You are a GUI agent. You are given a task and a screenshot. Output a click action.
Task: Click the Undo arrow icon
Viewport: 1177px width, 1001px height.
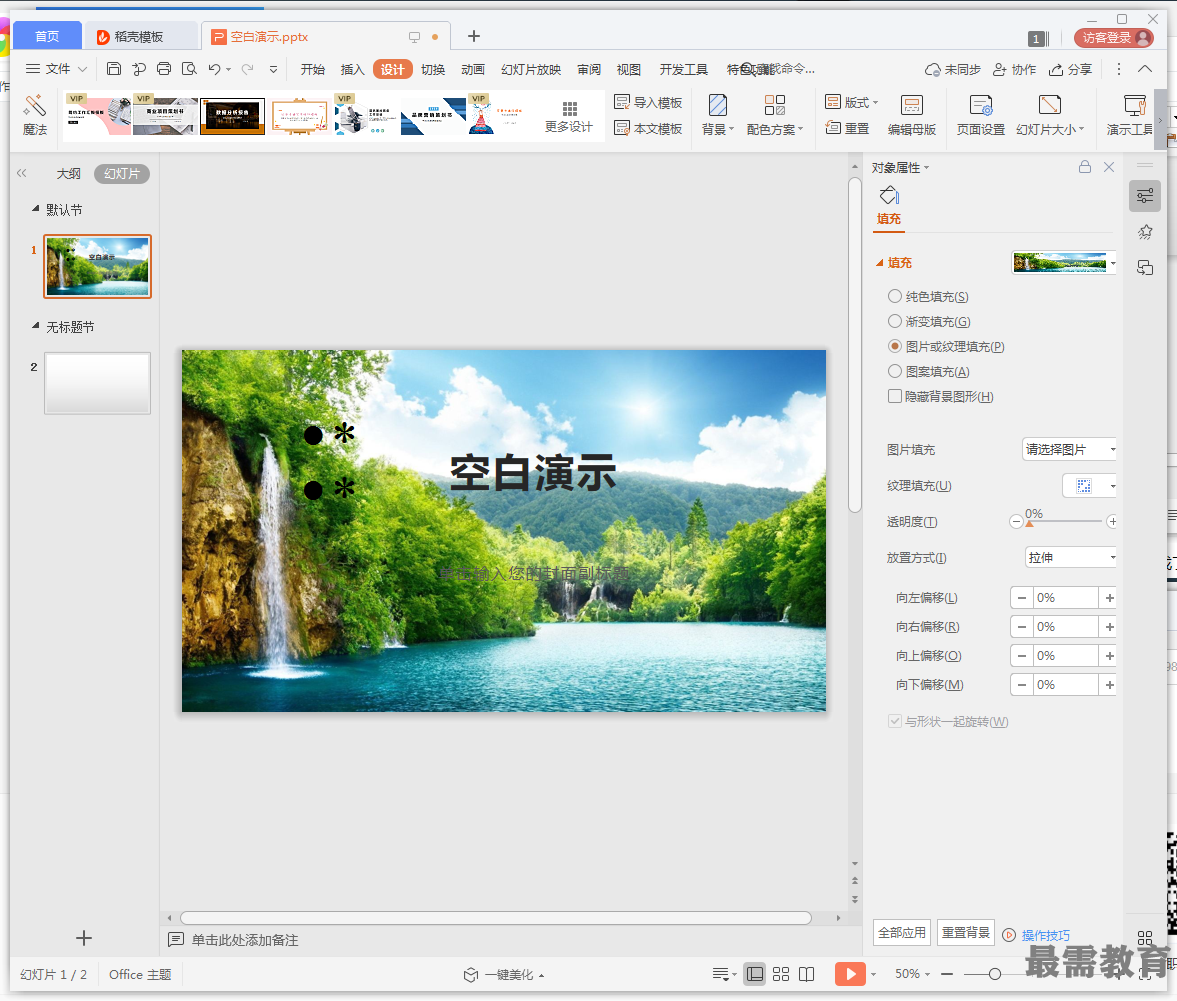pos(215,69)
